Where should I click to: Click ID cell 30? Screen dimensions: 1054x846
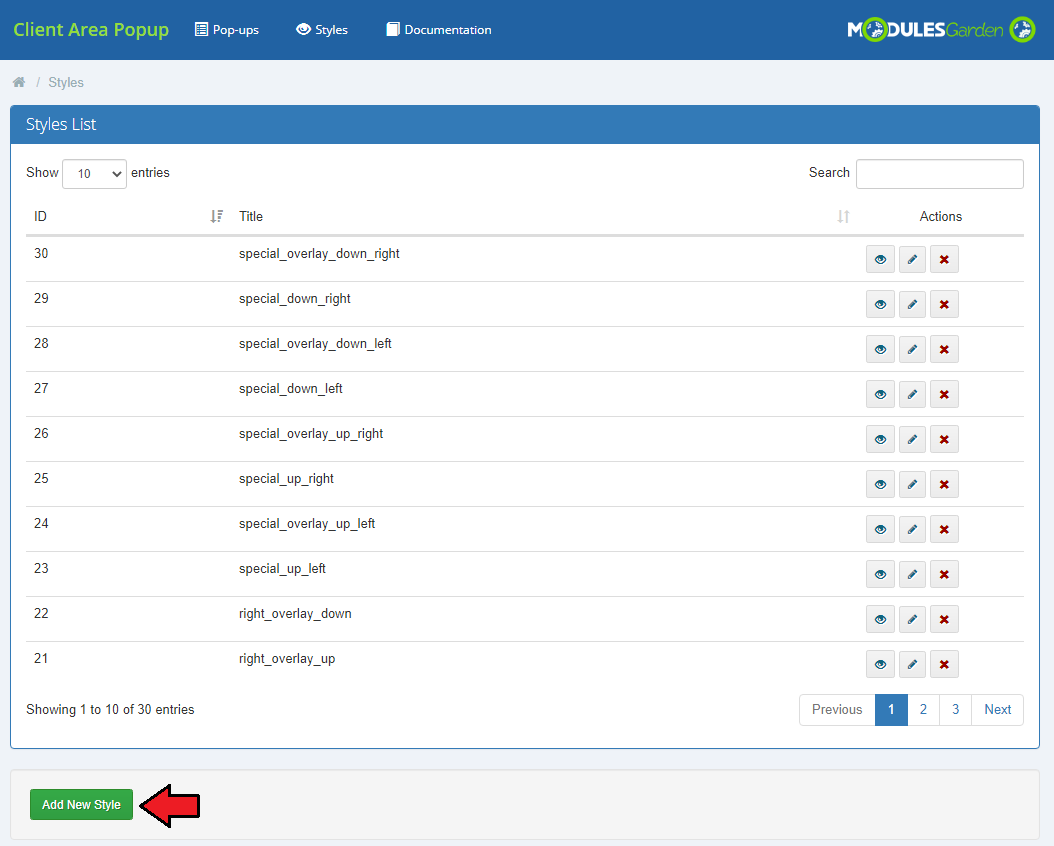click(41, 253)
